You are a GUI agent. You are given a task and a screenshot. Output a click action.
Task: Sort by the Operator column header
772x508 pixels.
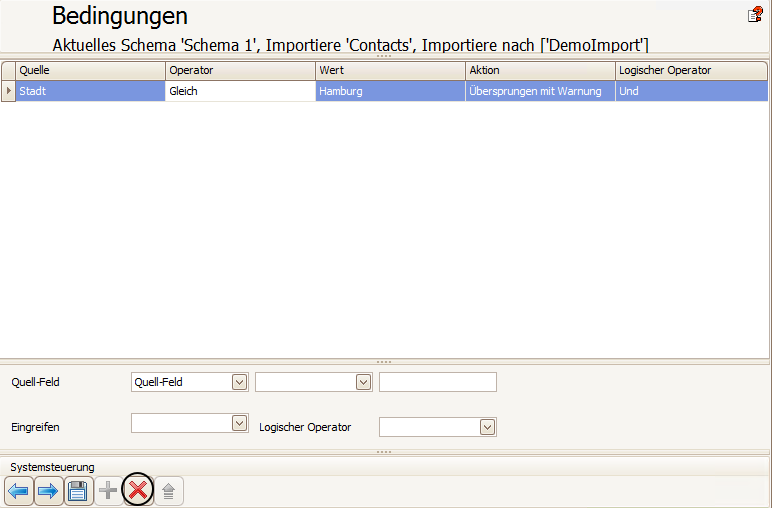(x=240, y=70)
